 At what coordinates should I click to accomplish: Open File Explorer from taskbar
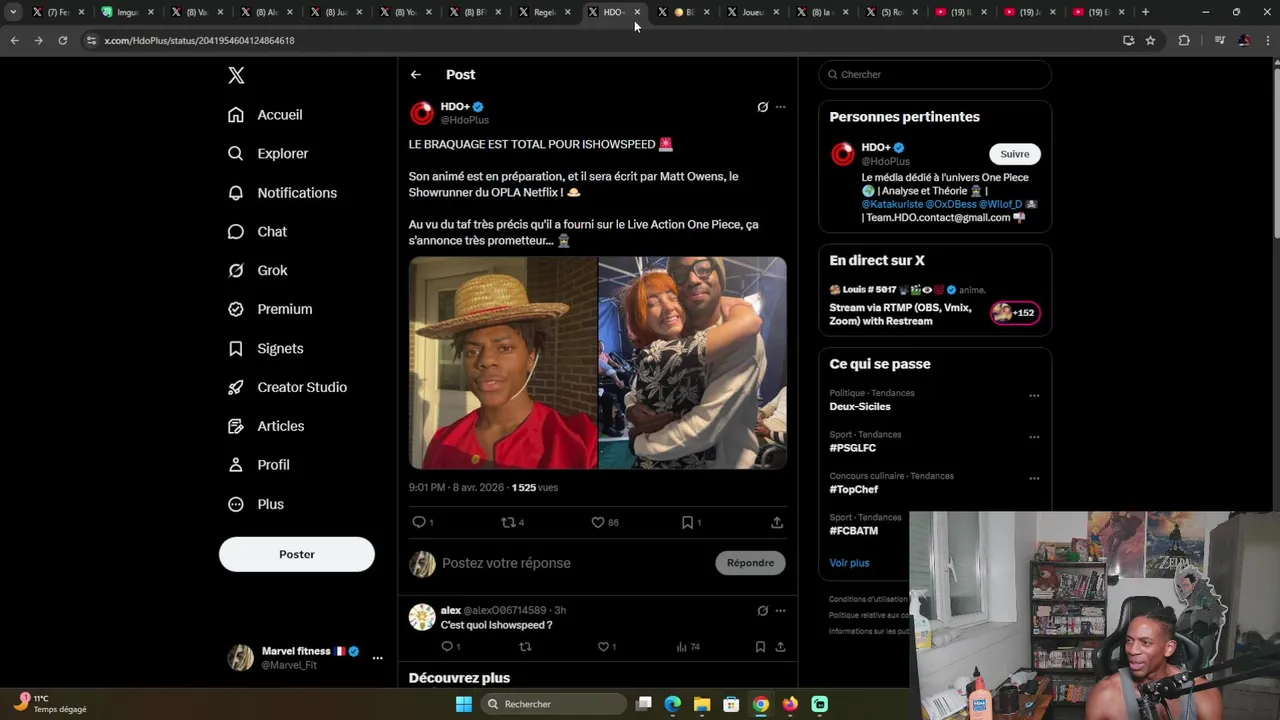pos(702,704)
